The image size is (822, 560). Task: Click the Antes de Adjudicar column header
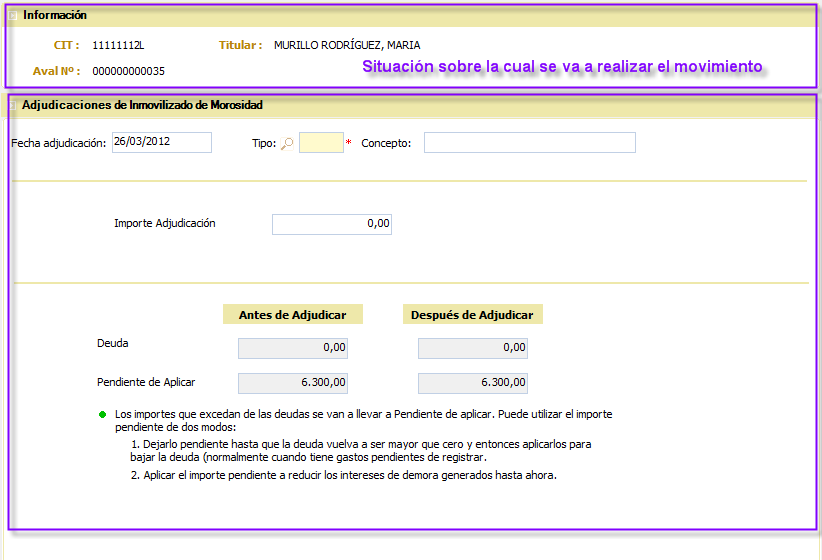[x=293, y=315]
